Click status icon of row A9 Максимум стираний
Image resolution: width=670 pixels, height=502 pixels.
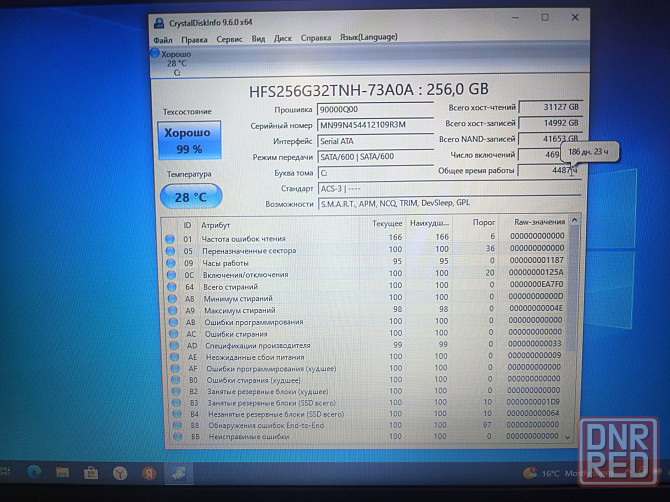(172, 311)
